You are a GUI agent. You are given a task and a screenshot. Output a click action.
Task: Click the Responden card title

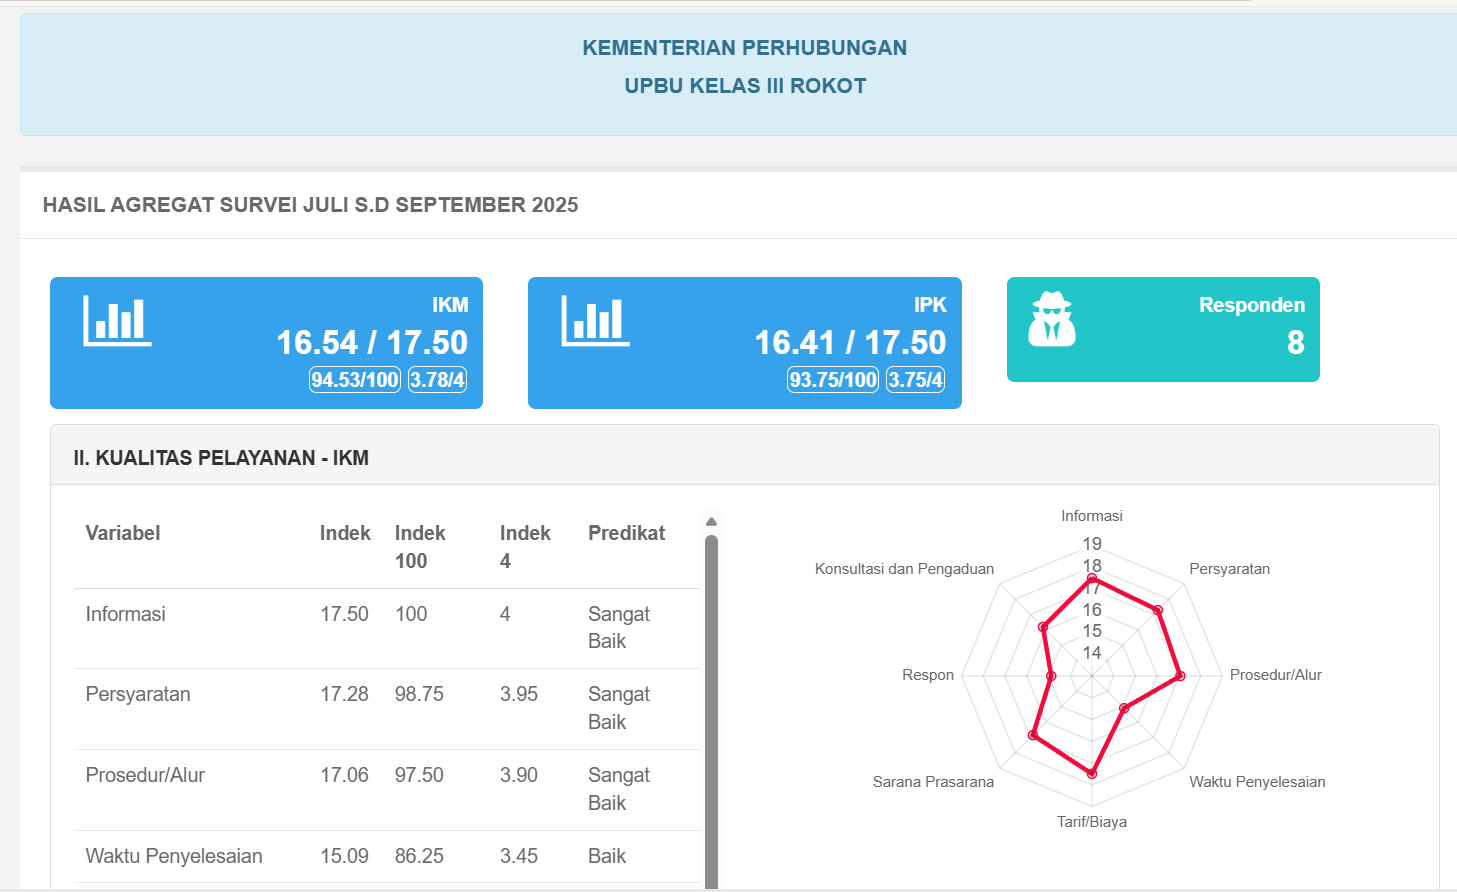tap(1252, 305)
